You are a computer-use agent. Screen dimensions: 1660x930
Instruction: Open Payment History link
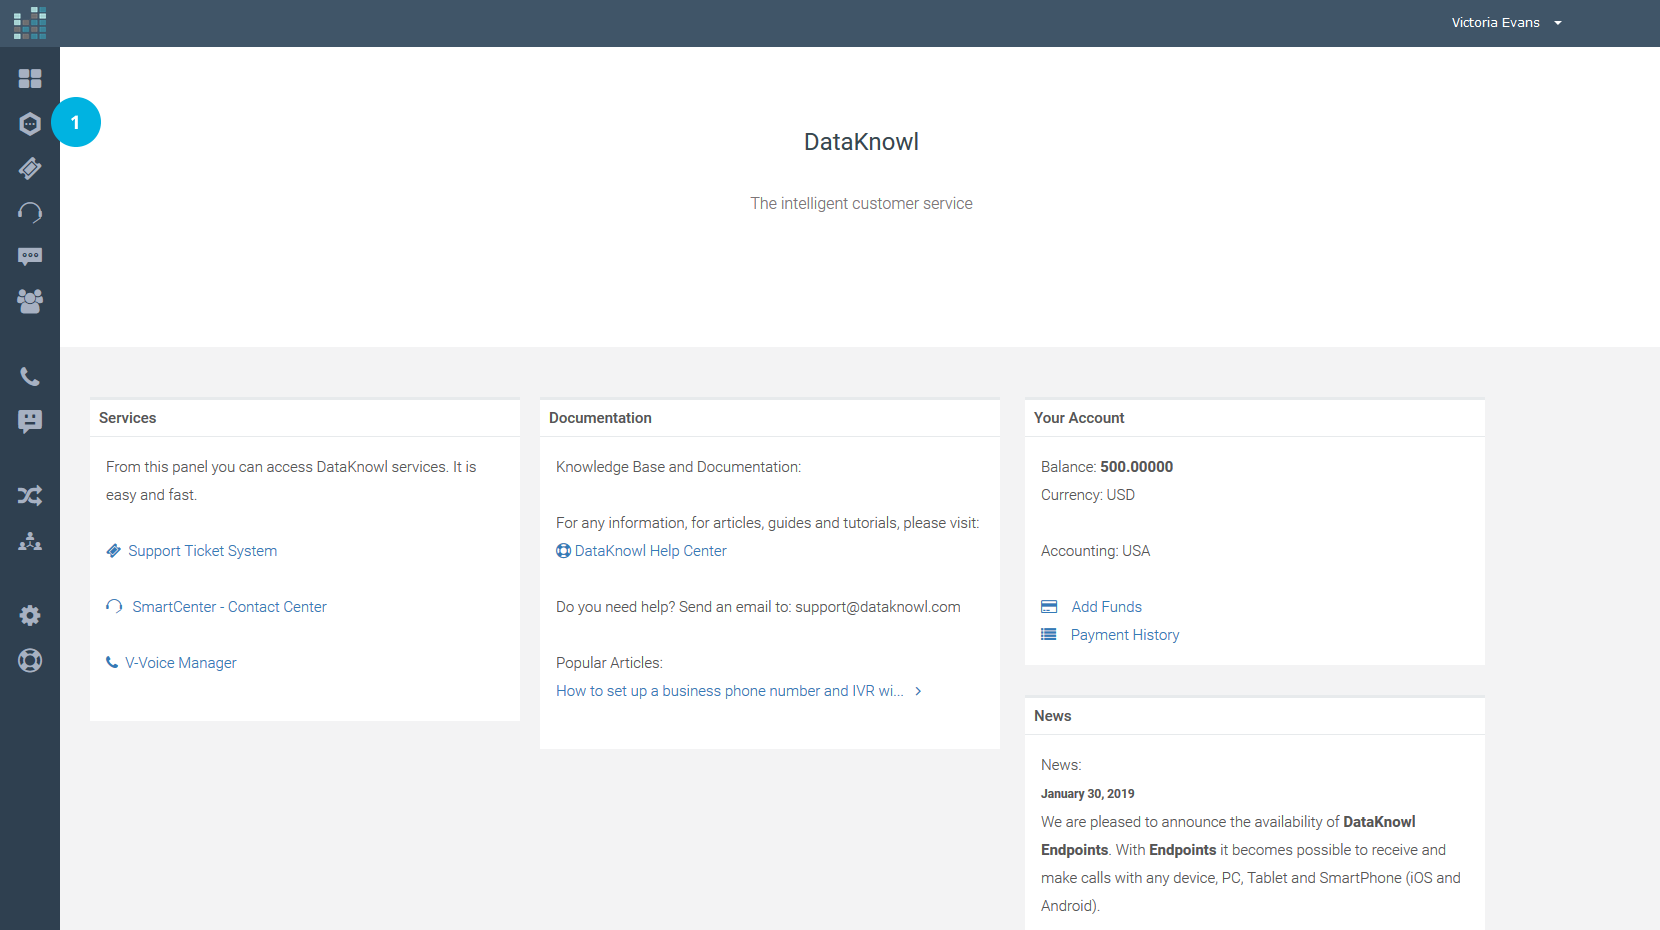[1125, 635]
